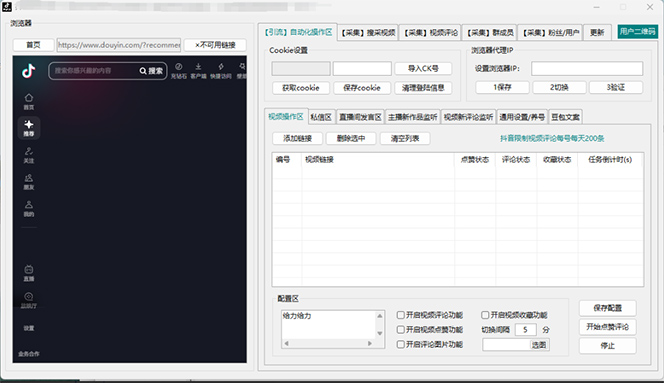Click the Douyin logo icon
Image resolution: width=664 pixels, height=383 pixels.
pos(28,71)
